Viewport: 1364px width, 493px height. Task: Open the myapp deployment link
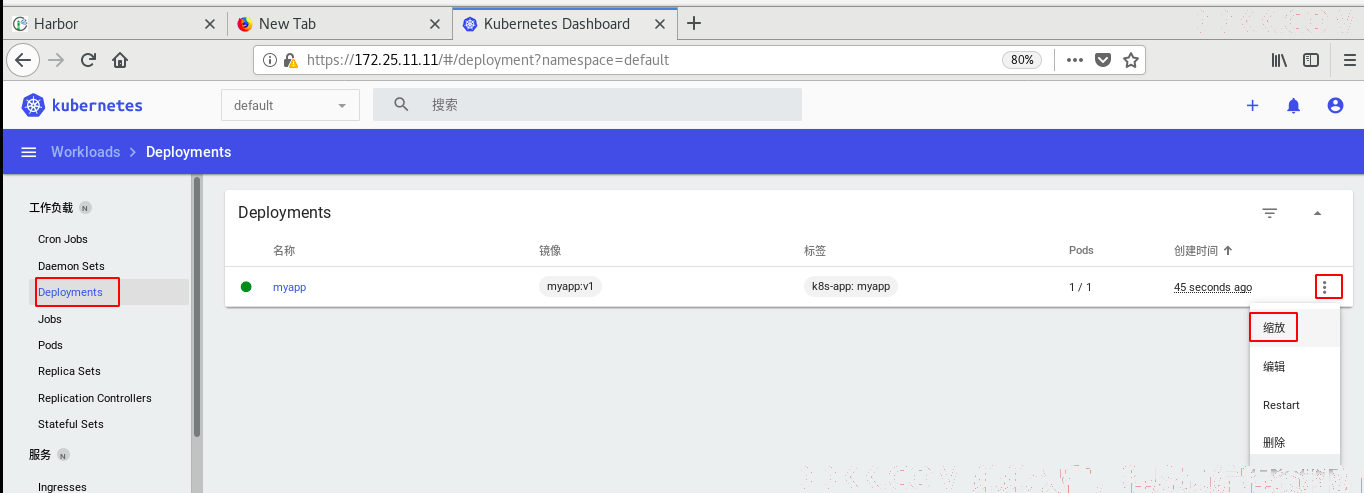289,287
